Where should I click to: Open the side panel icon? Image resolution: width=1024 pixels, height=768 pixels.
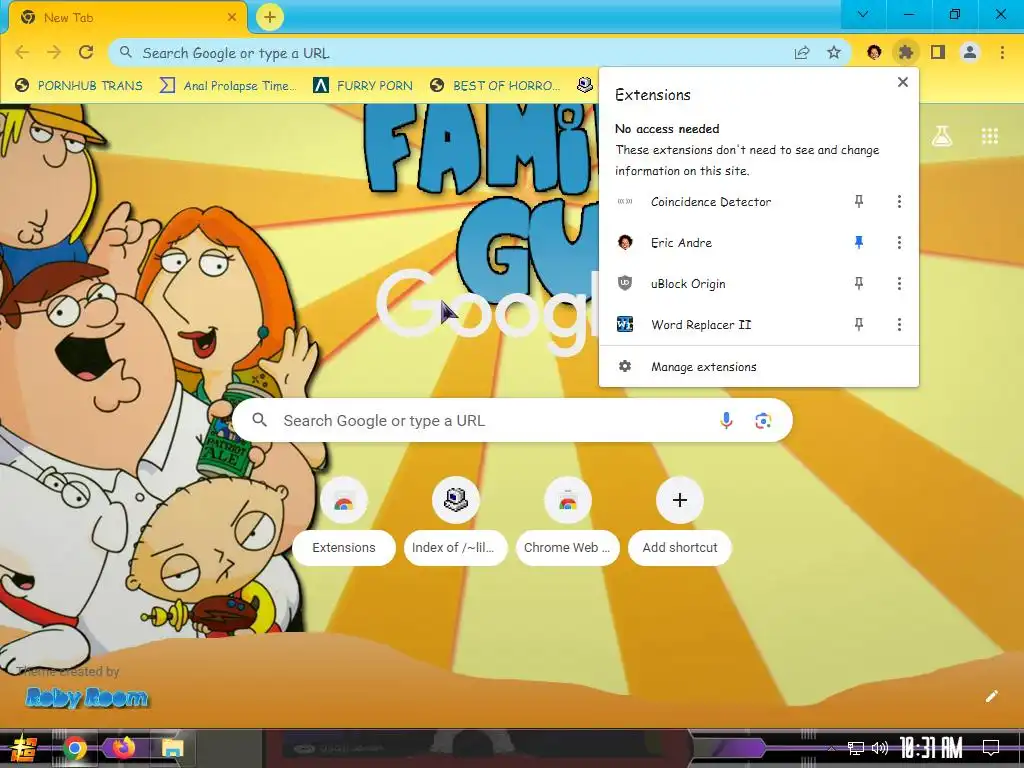tap(938, 52)
